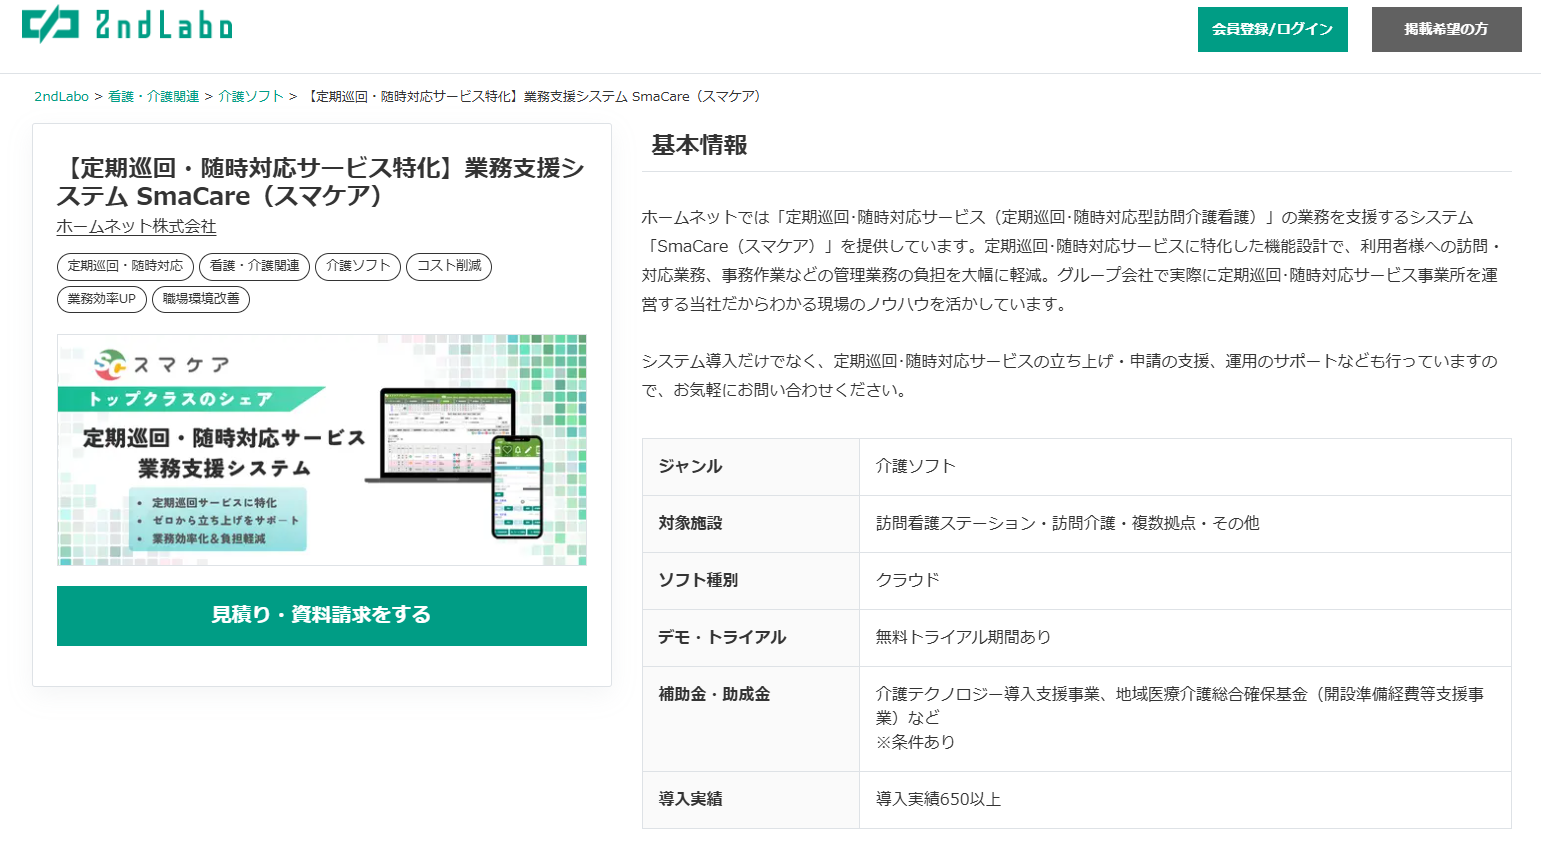Click the 基本情報 heading
The height and width of the screenshot is (844, 1541).
click(x=699, y=146)
